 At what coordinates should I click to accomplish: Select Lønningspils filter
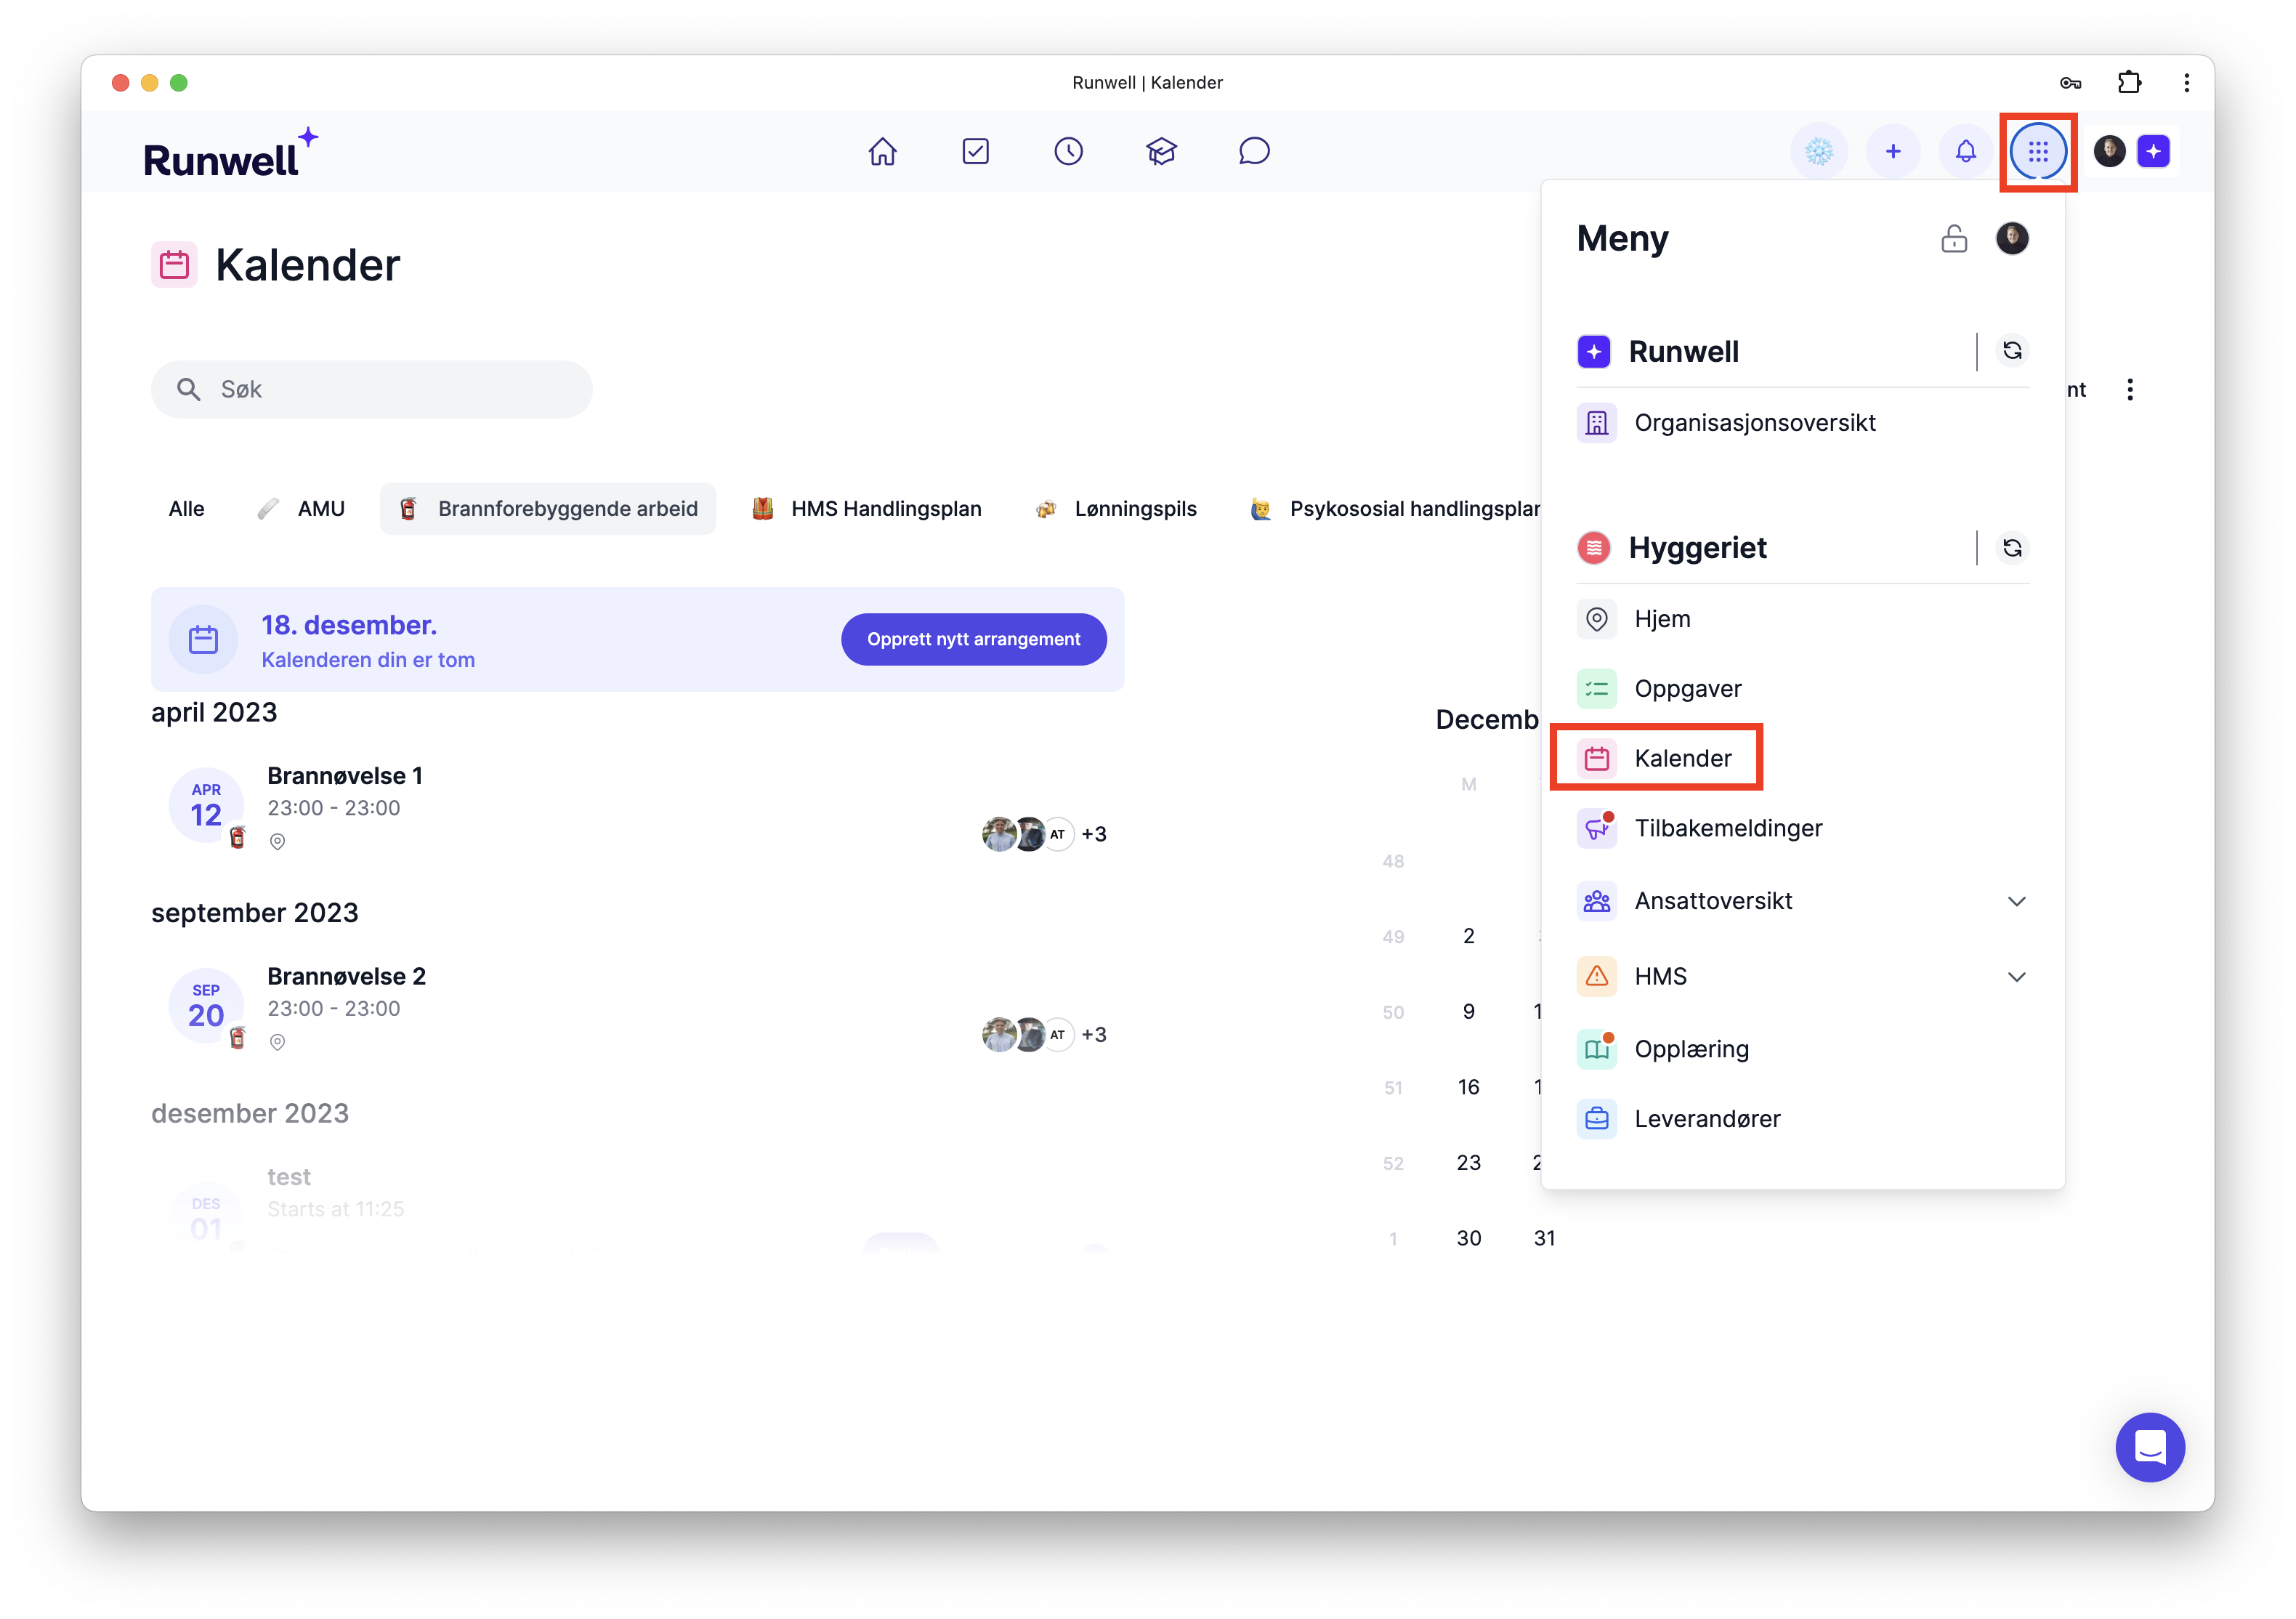(x=1116, y=509)
